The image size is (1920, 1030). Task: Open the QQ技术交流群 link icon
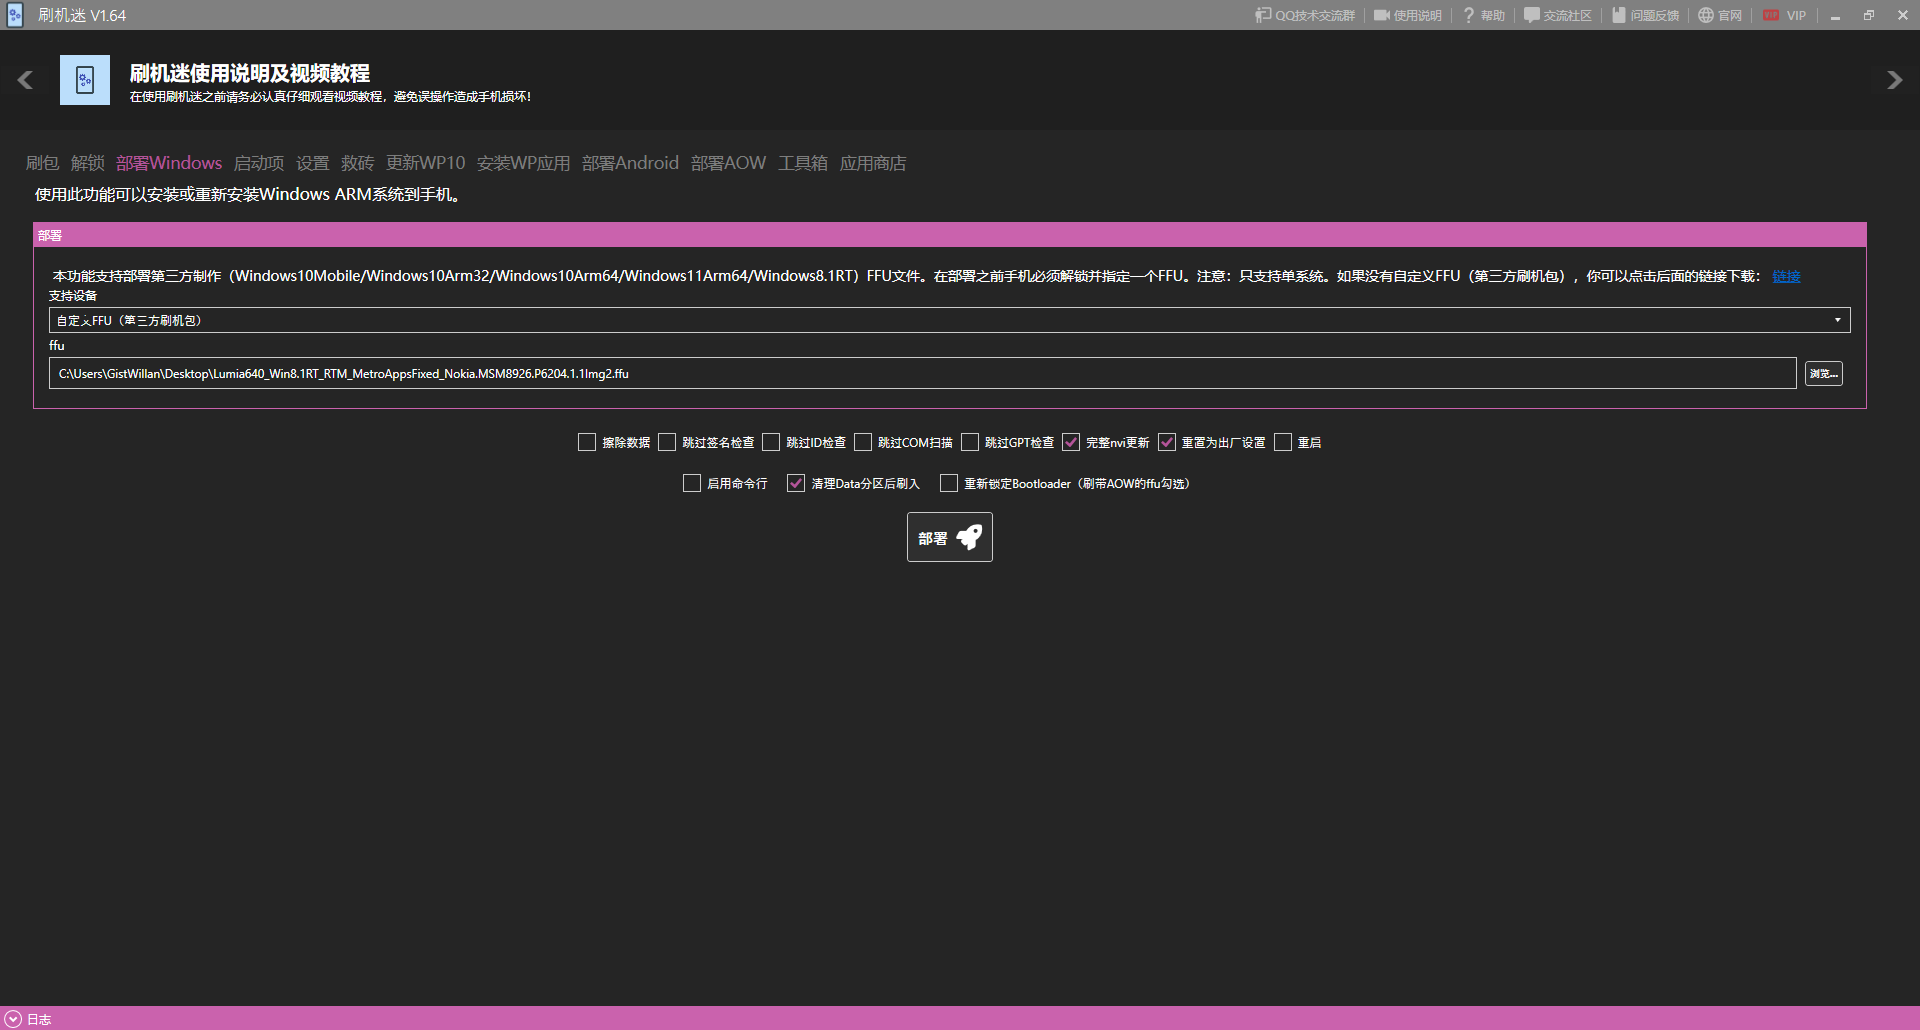tap(1263, 15)
